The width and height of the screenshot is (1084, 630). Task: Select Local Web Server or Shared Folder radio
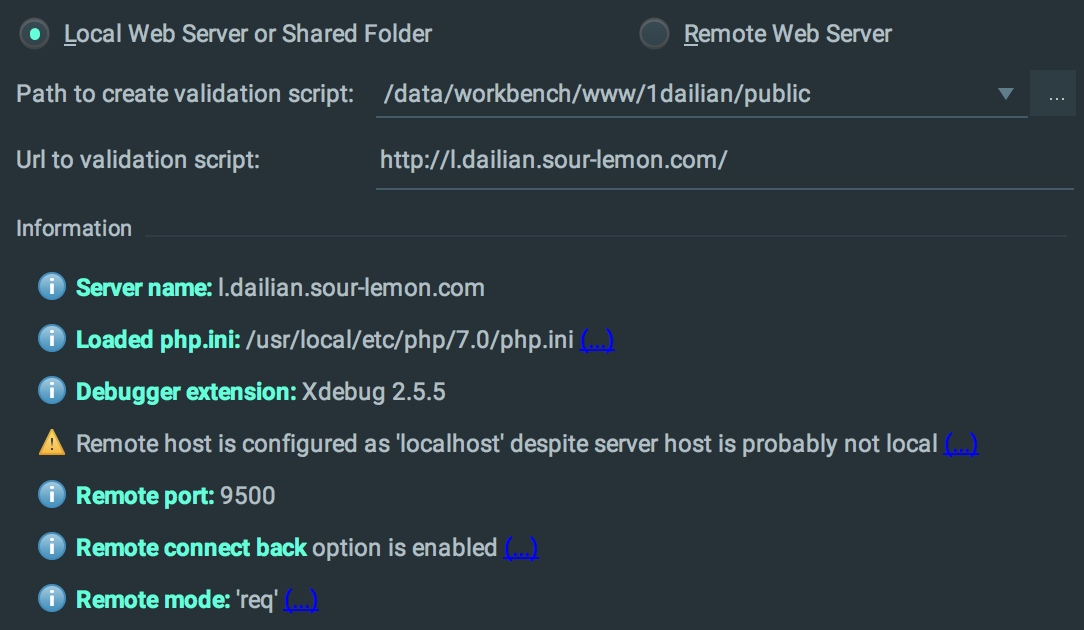pyautogui.click(x=34, y=33)
